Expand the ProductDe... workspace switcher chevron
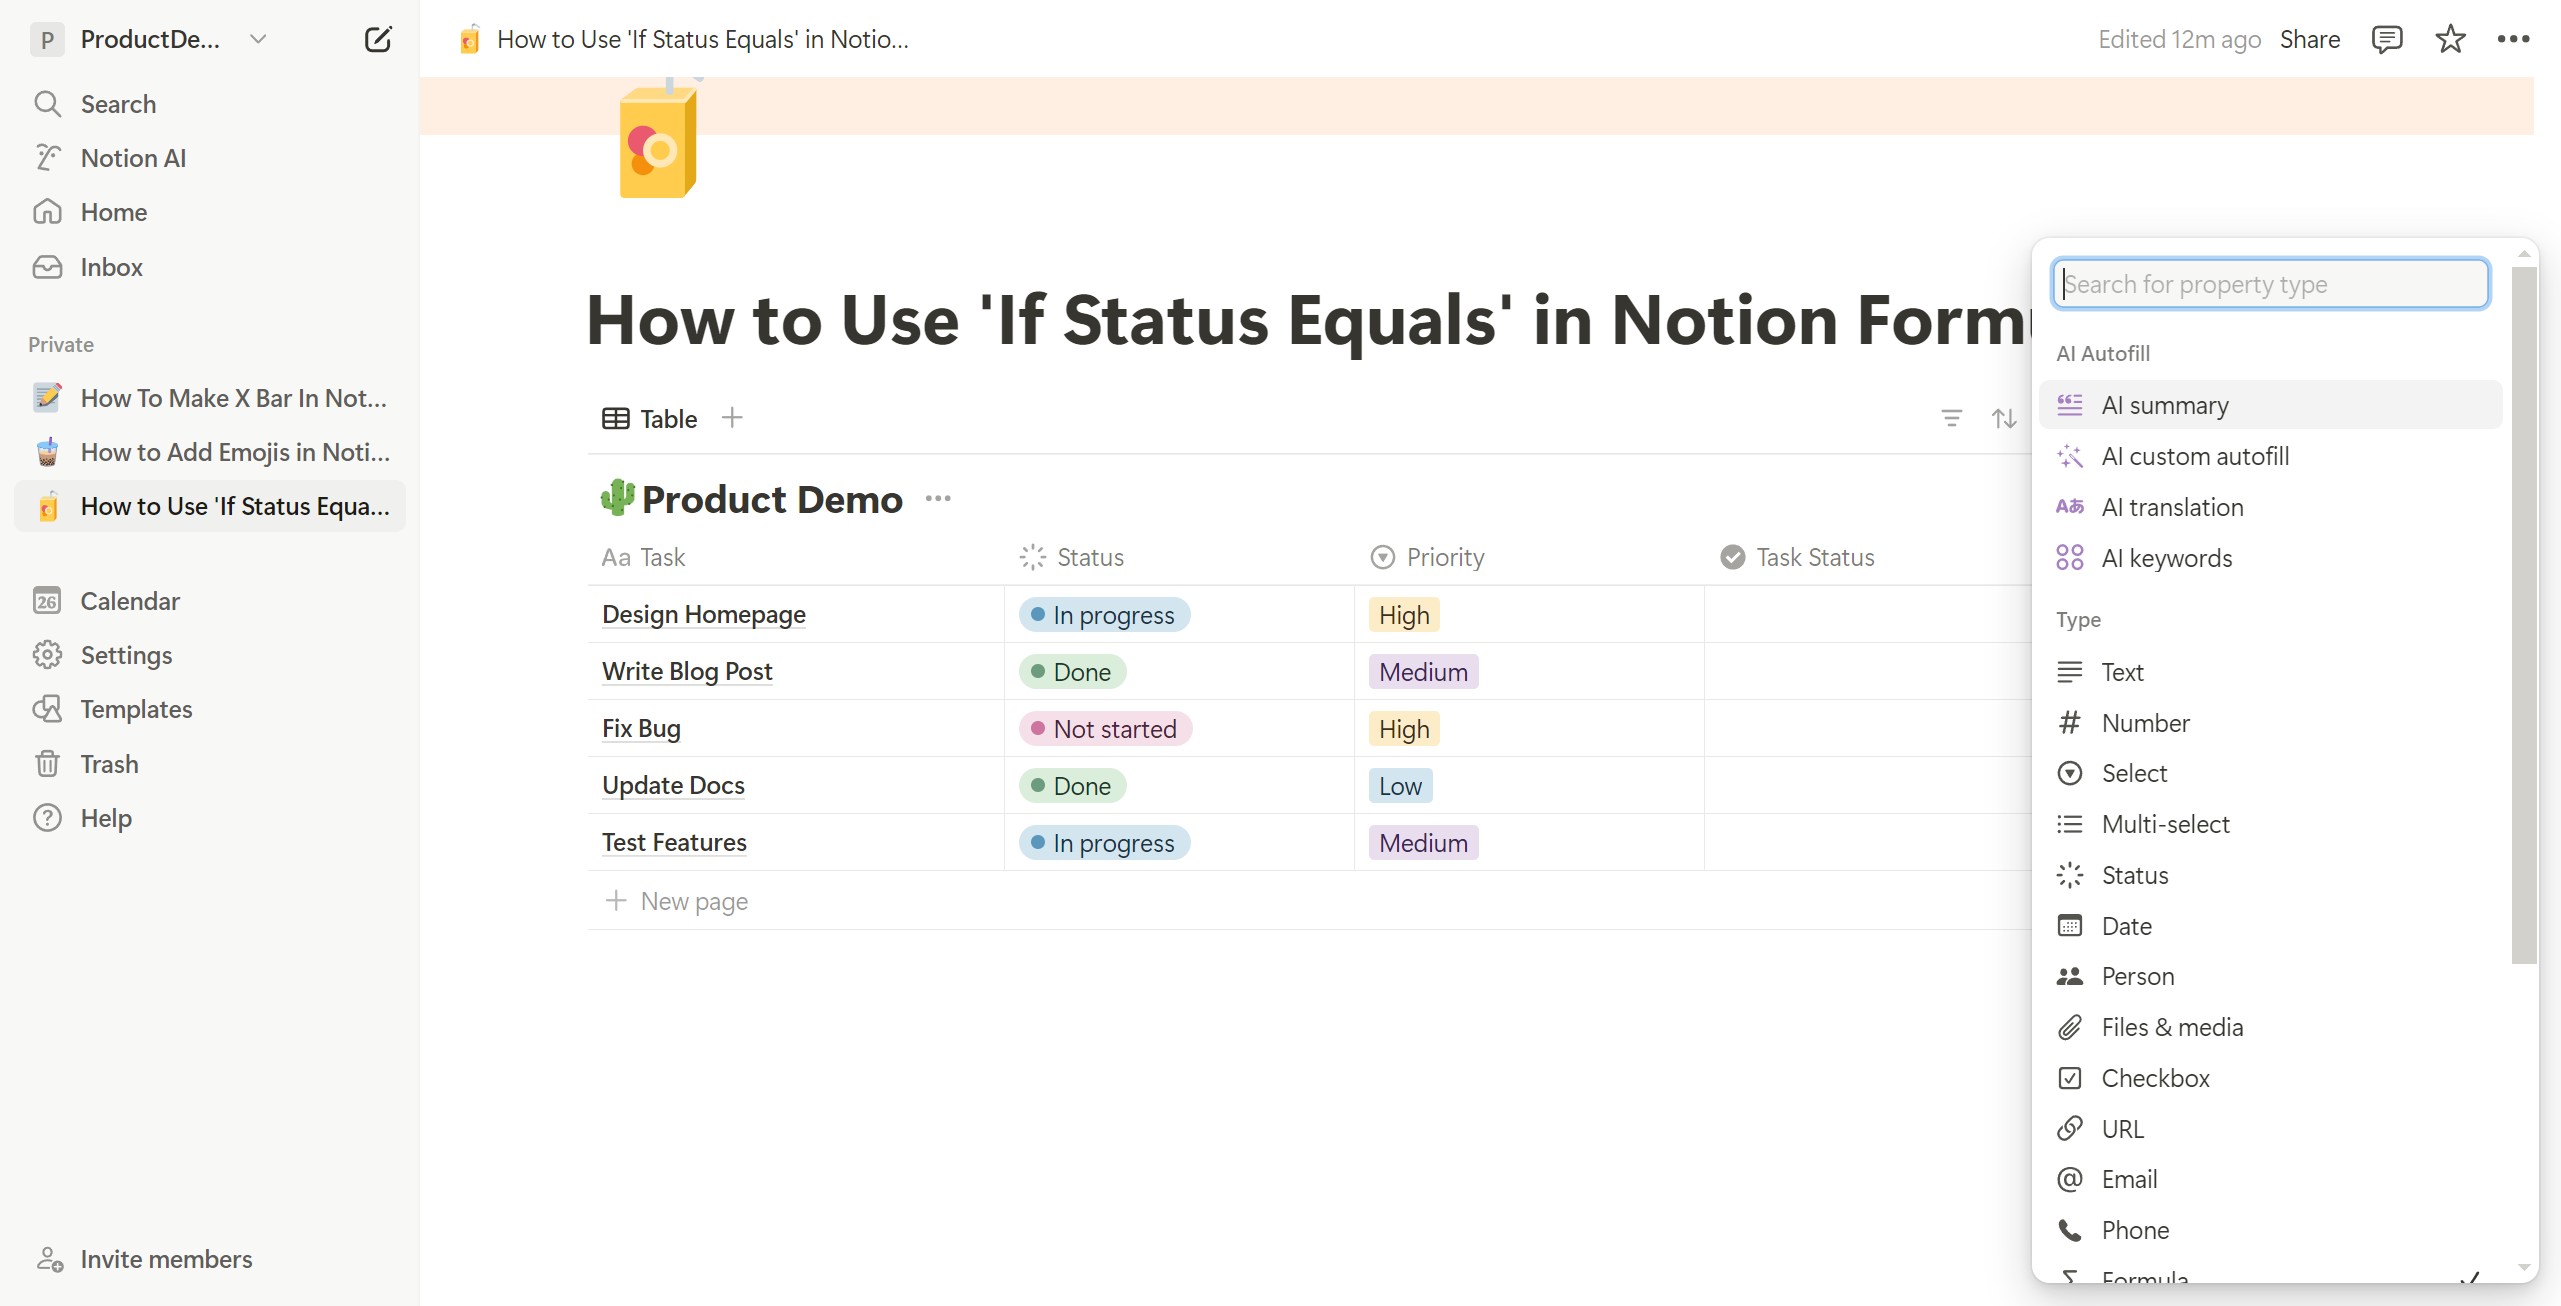This screenshot has height=1306, width=2561. [x=258, y=39]
